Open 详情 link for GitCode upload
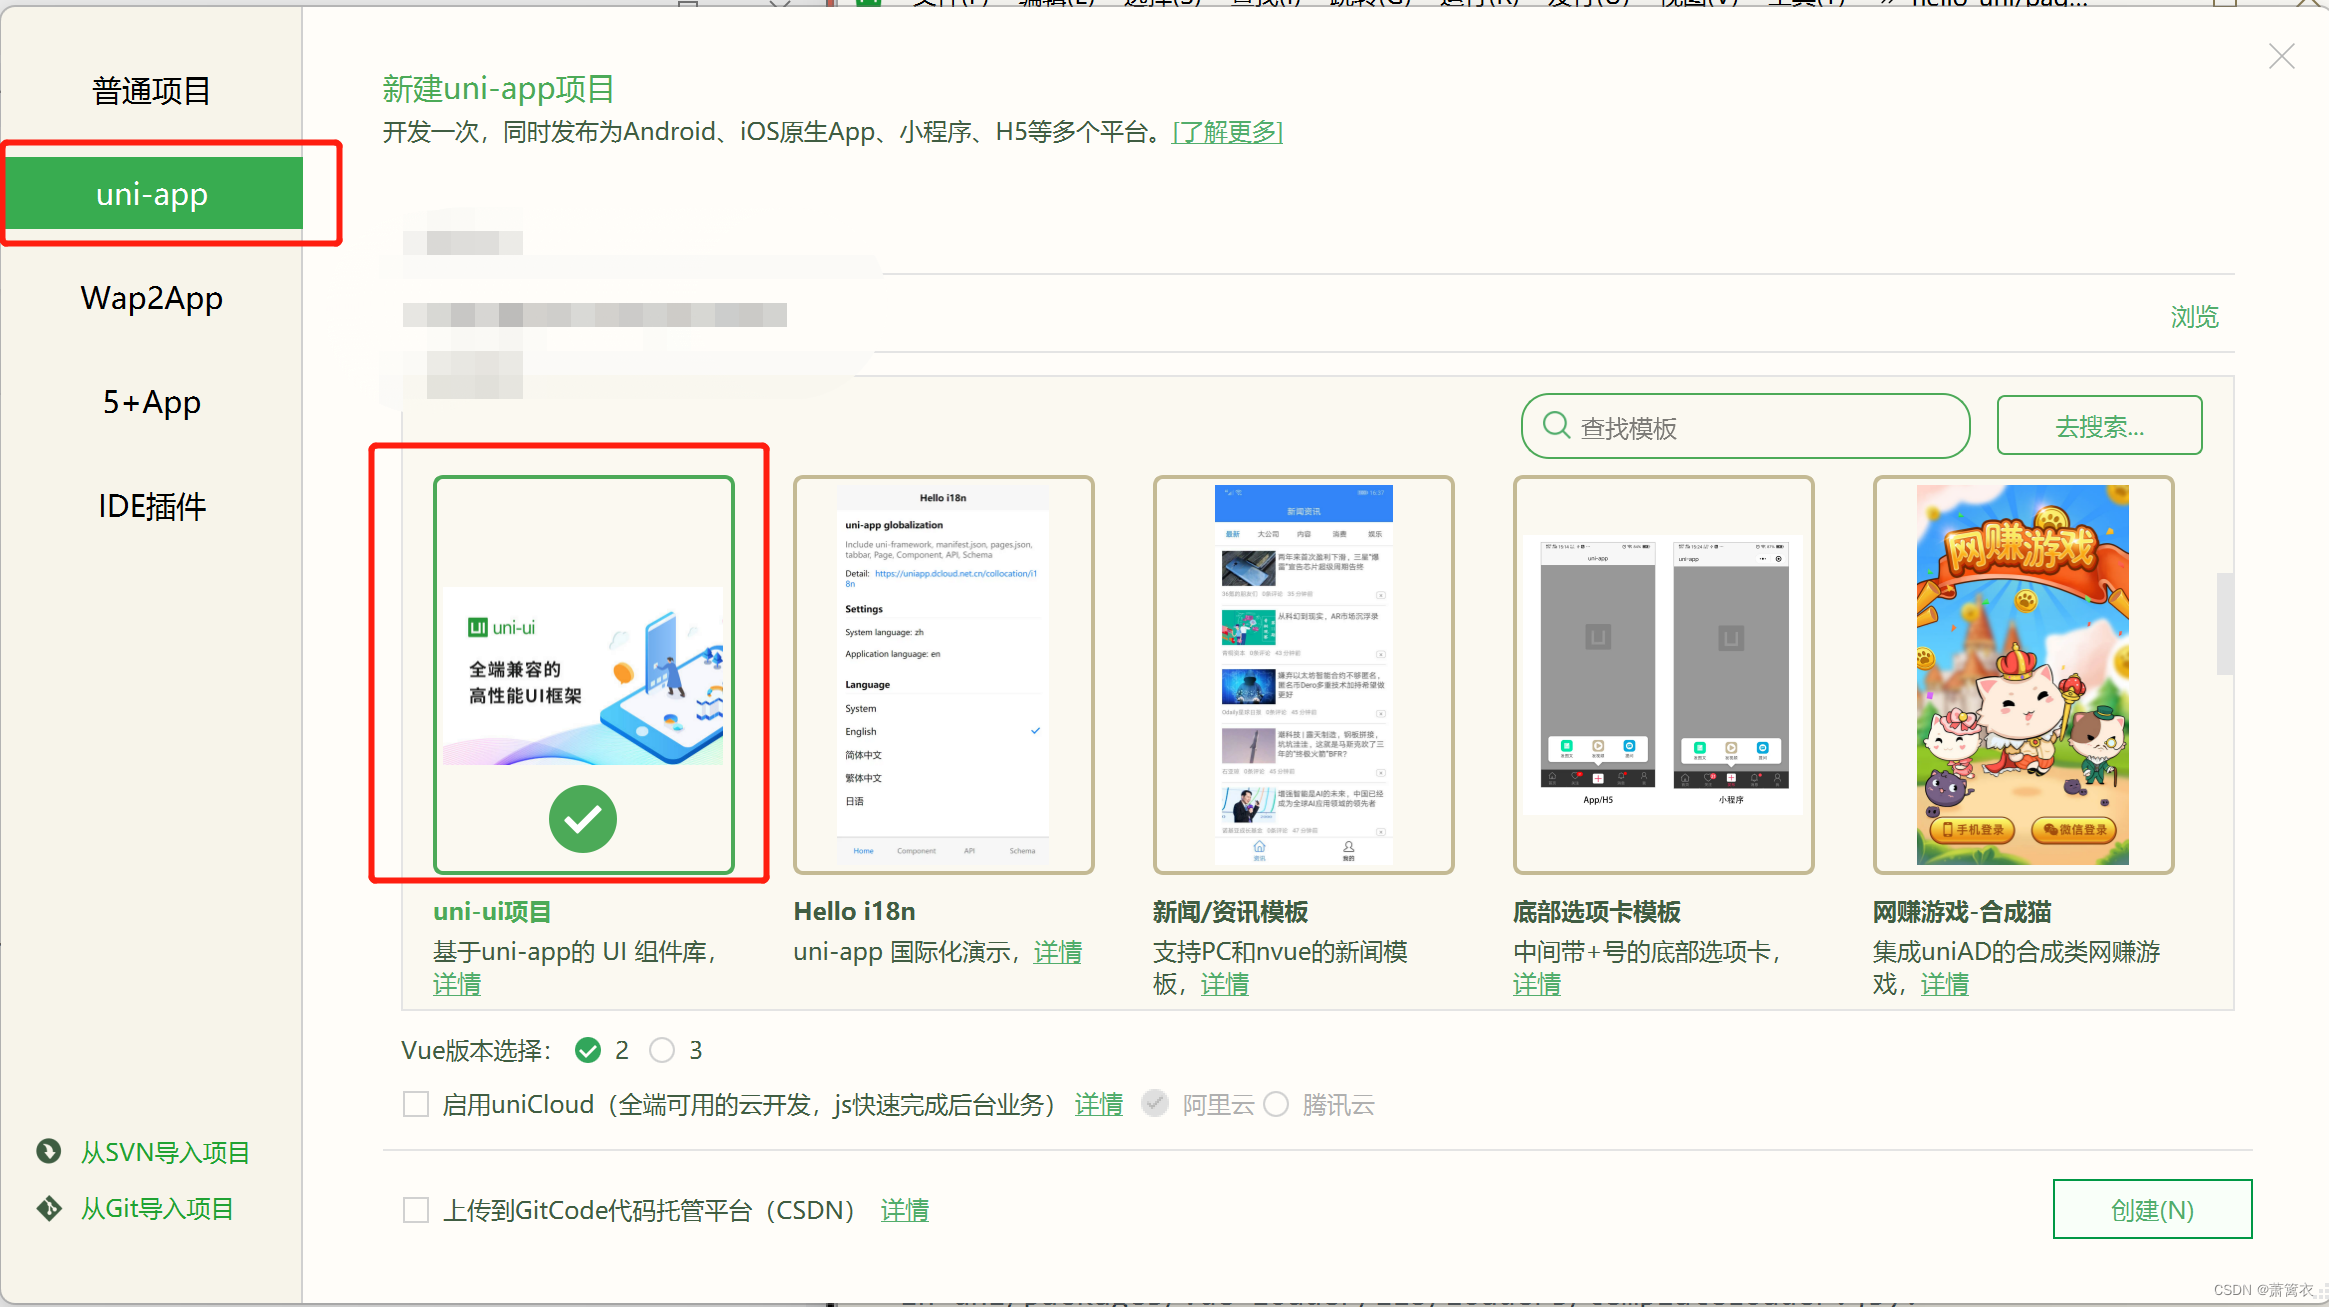 pyautogui.click(x=905, y=1210)
